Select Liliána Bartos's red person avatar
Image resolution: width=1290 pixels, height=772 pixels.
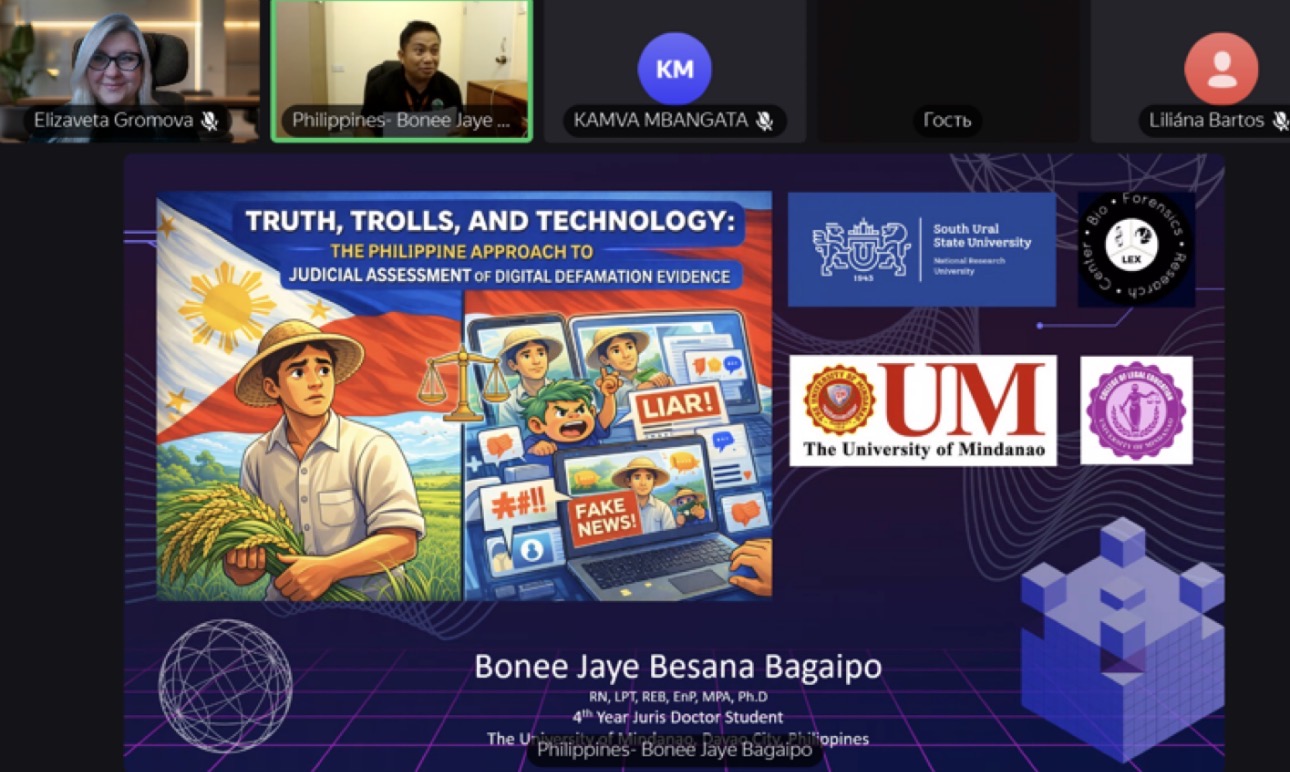click(1221, 69)
